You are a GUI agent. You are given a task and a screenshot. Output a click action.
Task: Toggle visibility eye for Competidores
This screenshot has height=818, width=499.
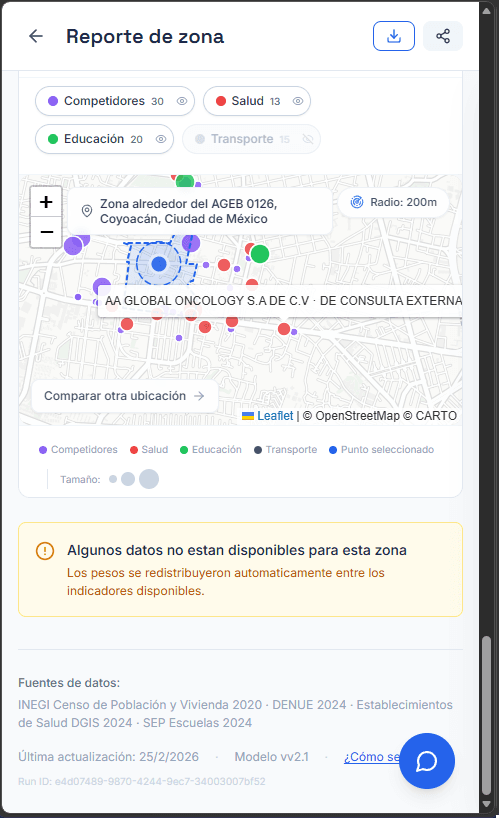(181, 101)
